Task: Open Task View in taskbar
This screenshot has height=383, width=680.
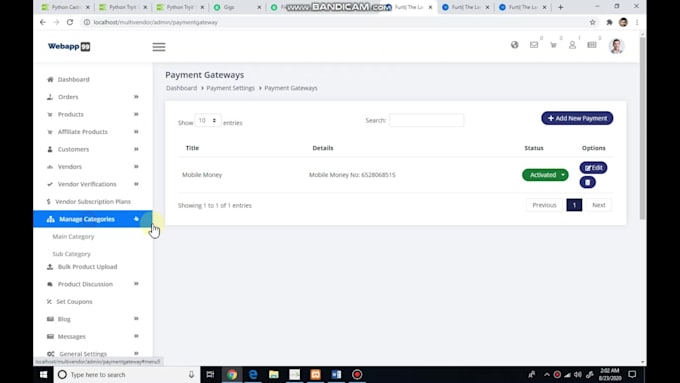Action: tap(210, 374)
